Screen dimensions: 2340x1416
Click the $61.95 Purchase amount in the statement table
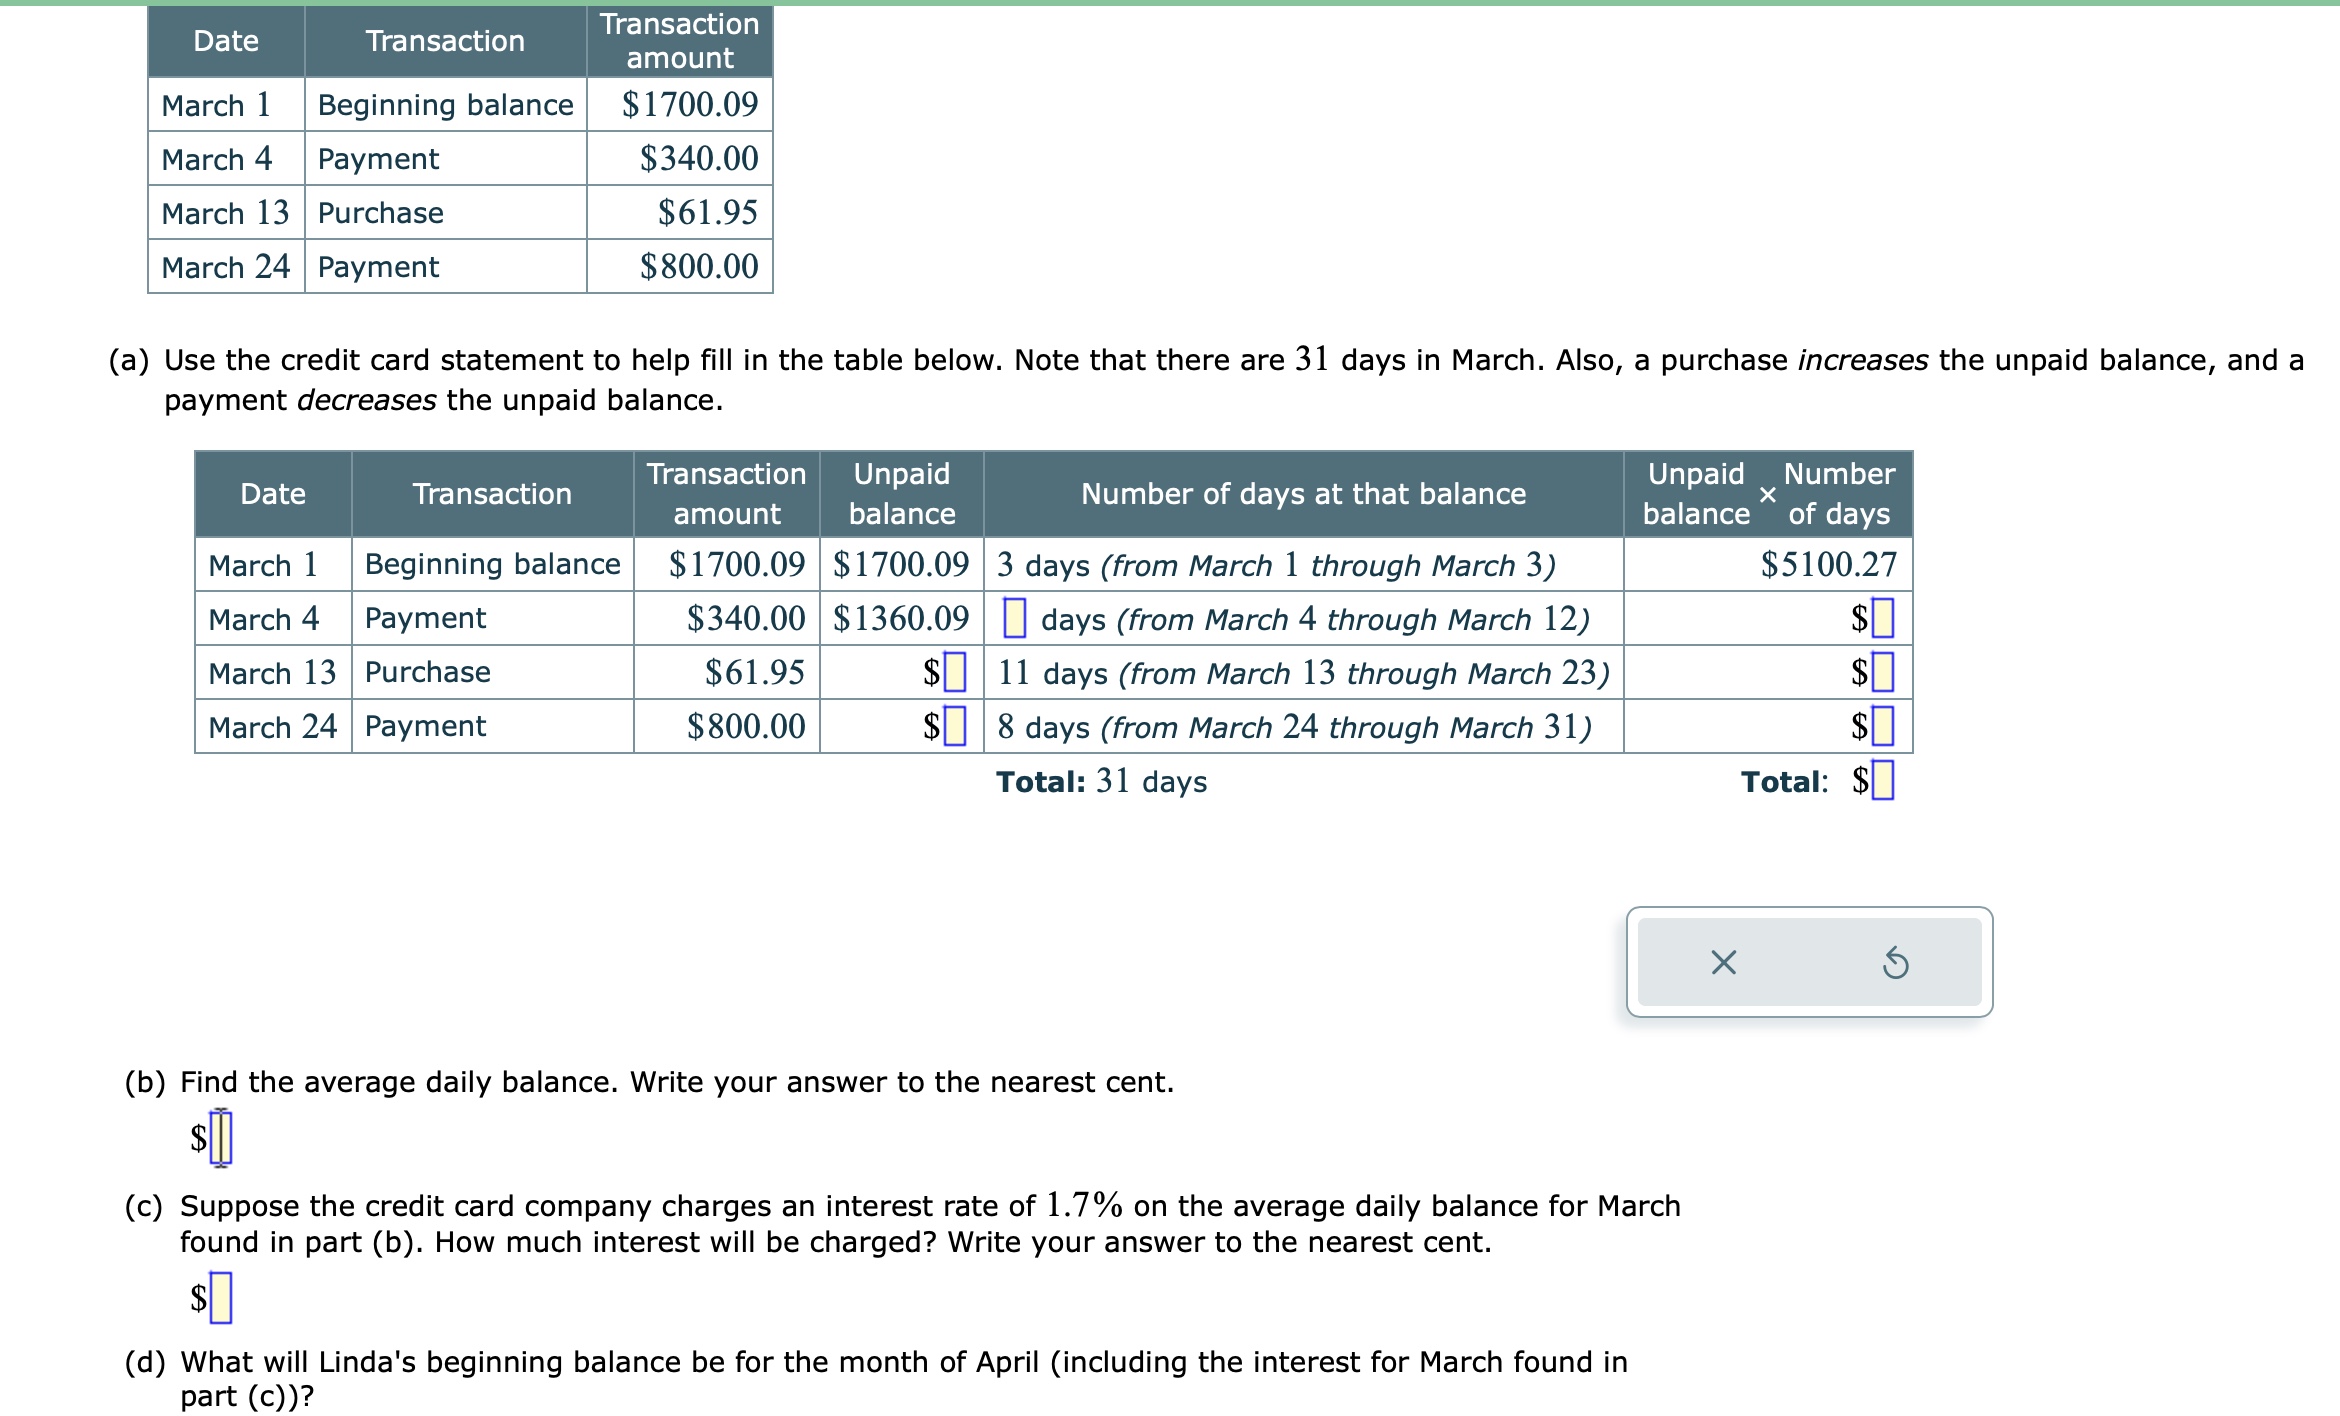coord(709,212)
